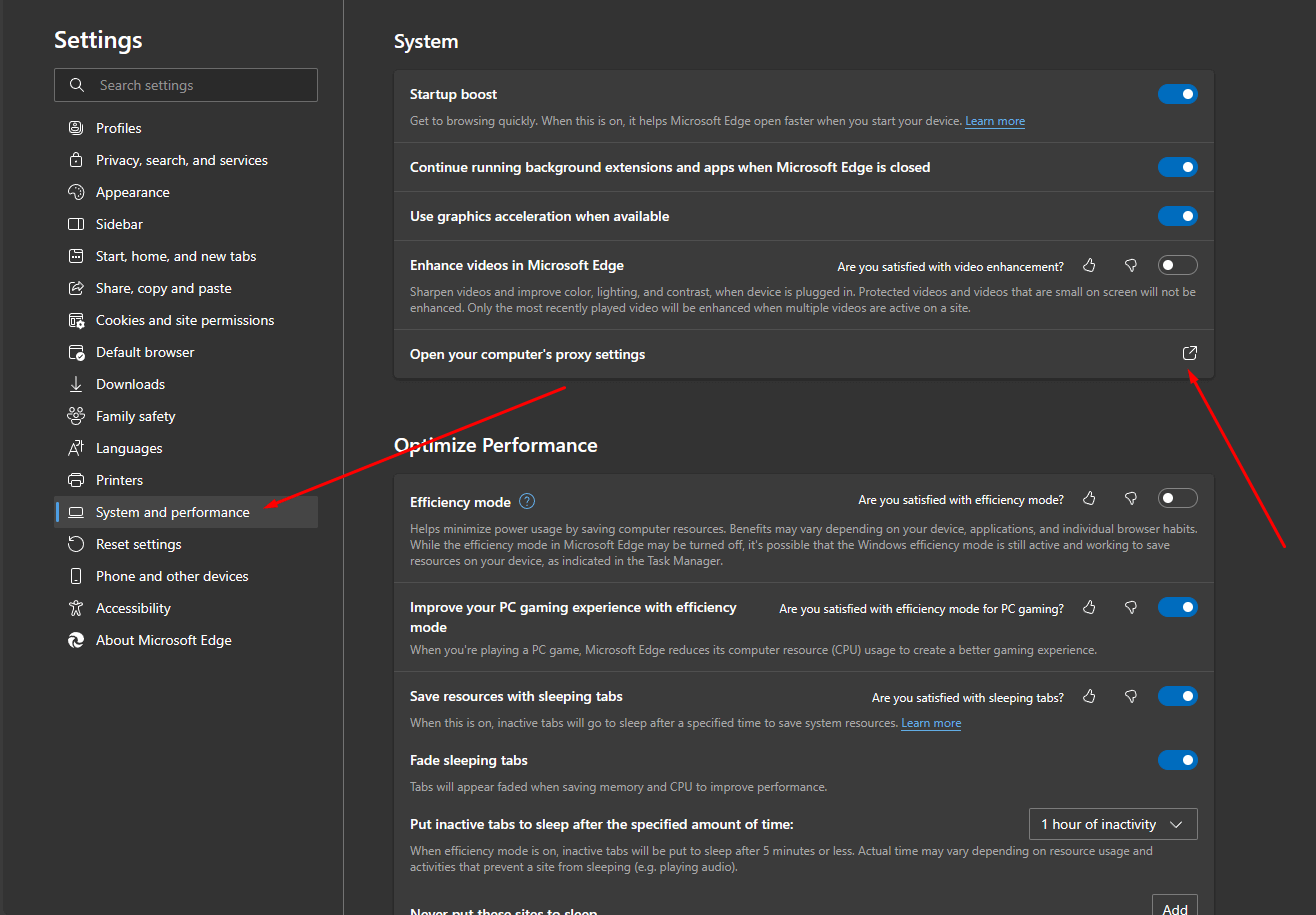Viewport: 1316px width, 915px height.
Task: Give thumbs up for sleeping tabs
Action: [1090, 696]
